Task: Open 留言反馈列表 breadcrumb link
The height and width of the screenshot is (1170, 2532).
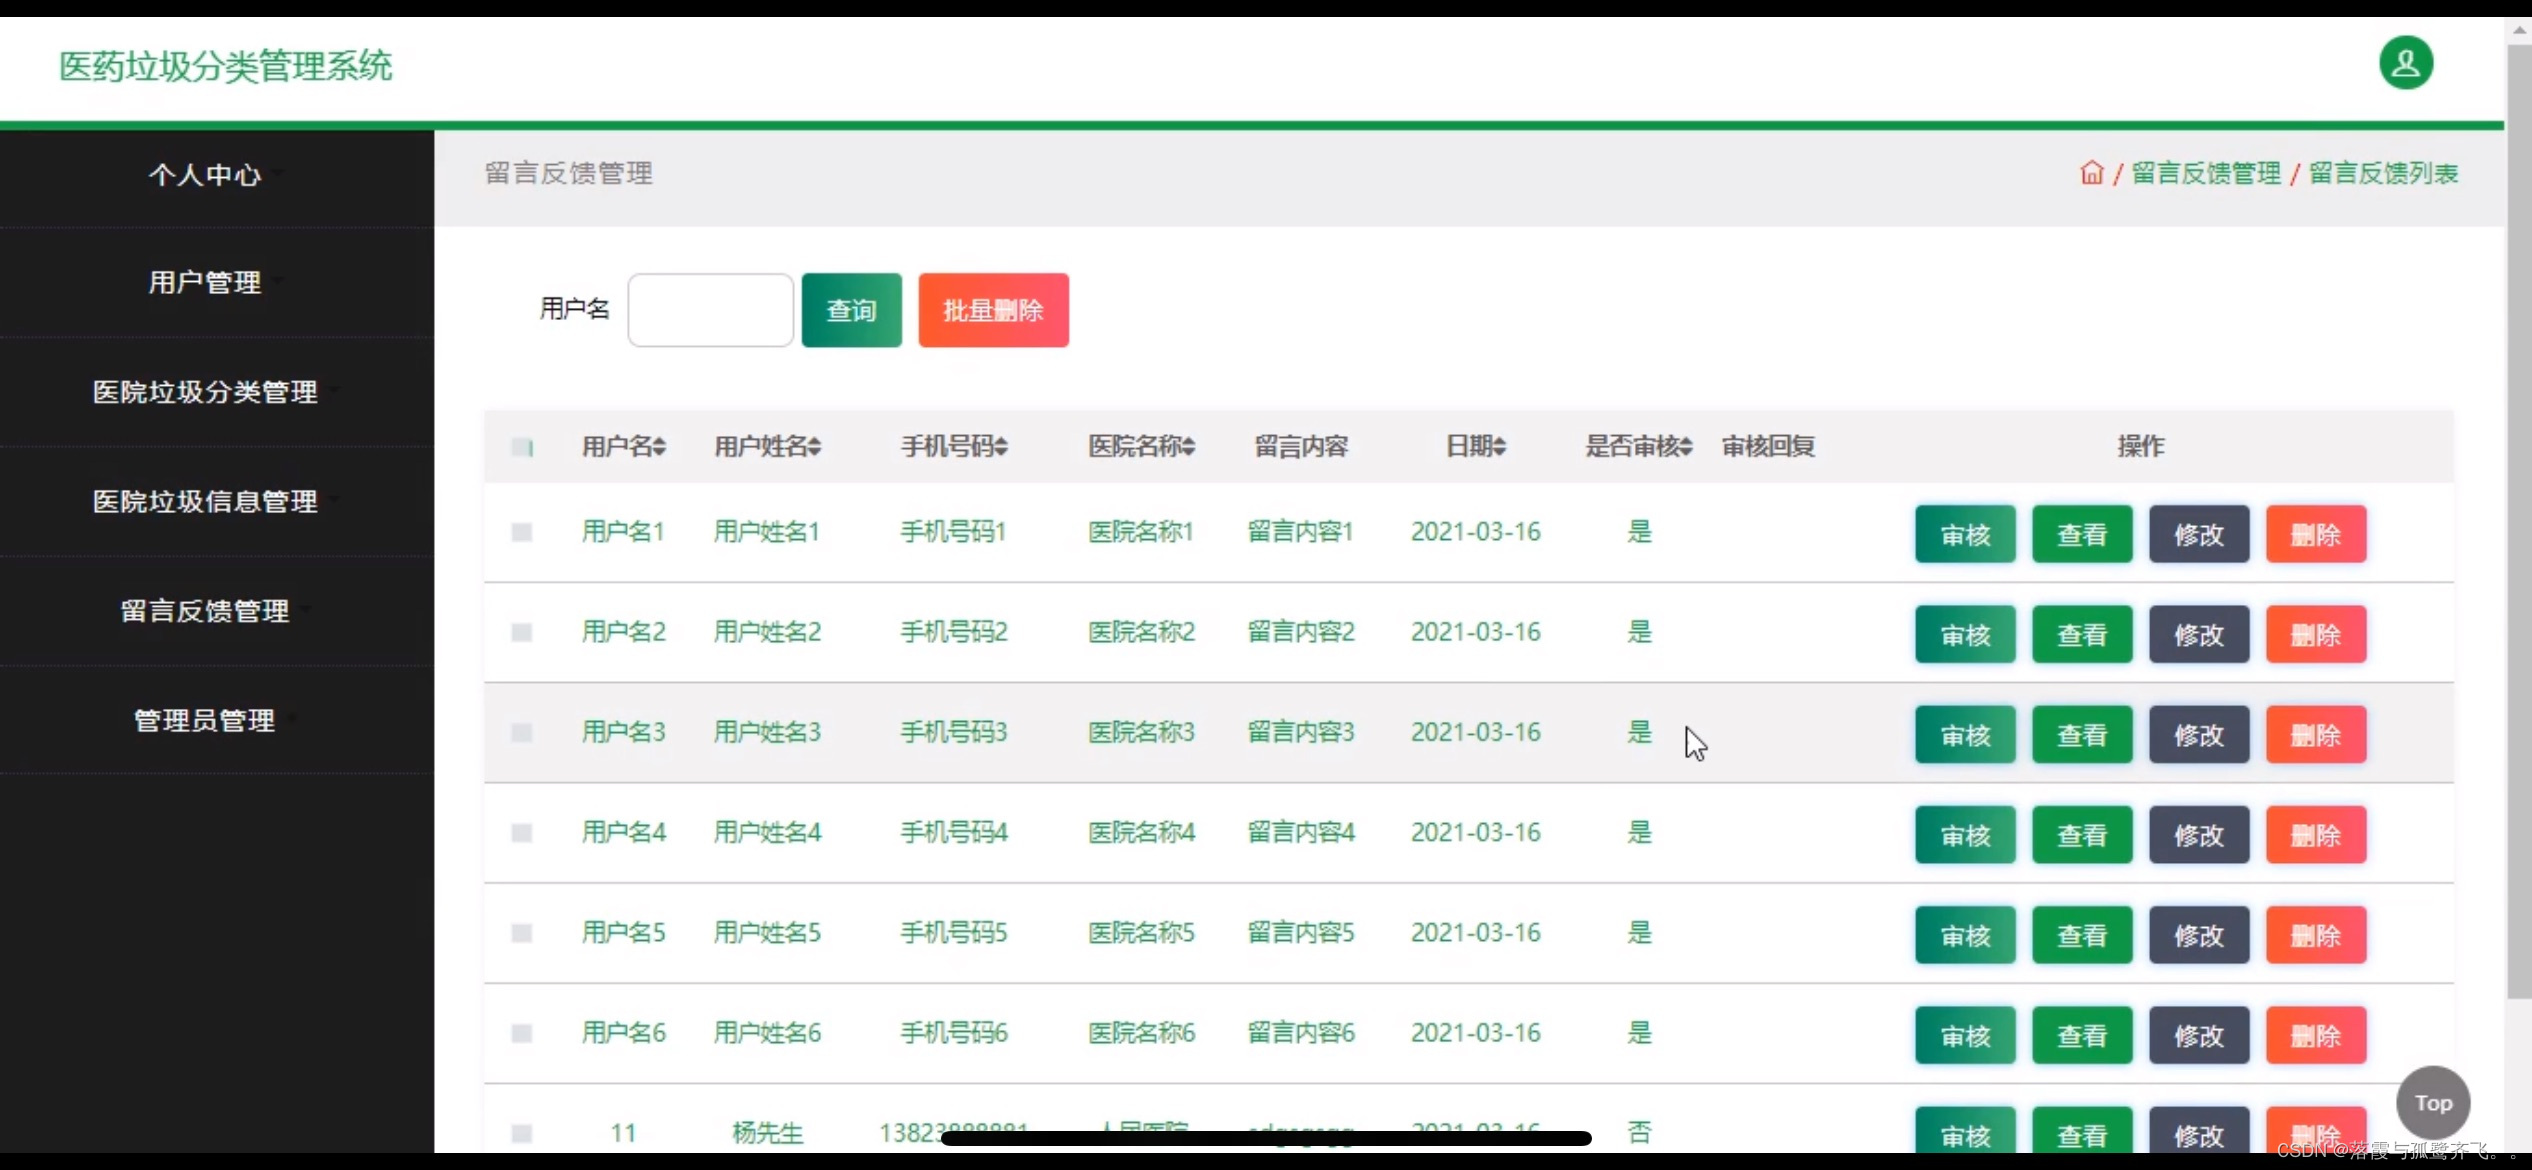Action: pyautogui.click(x=2383, y=173)
